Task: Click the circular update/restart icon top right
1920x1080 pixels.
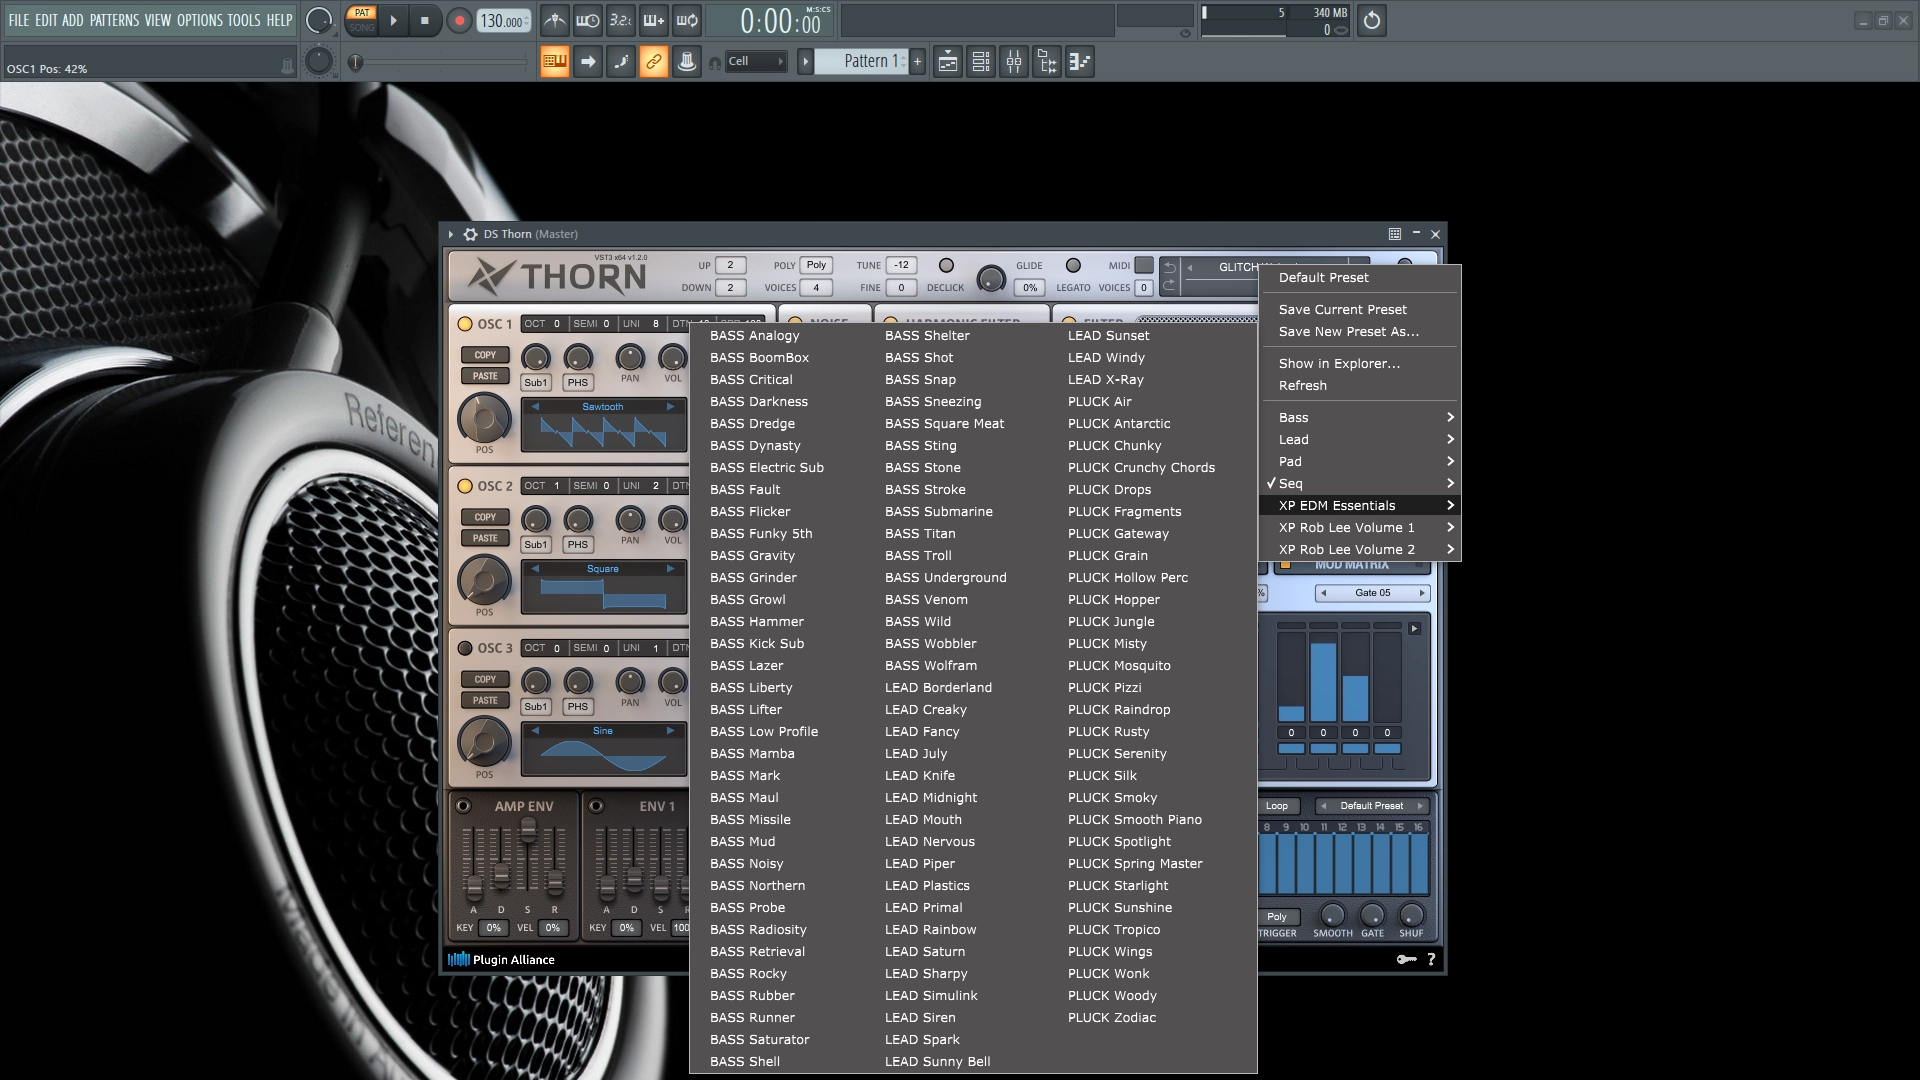Action: (1372, 20)
